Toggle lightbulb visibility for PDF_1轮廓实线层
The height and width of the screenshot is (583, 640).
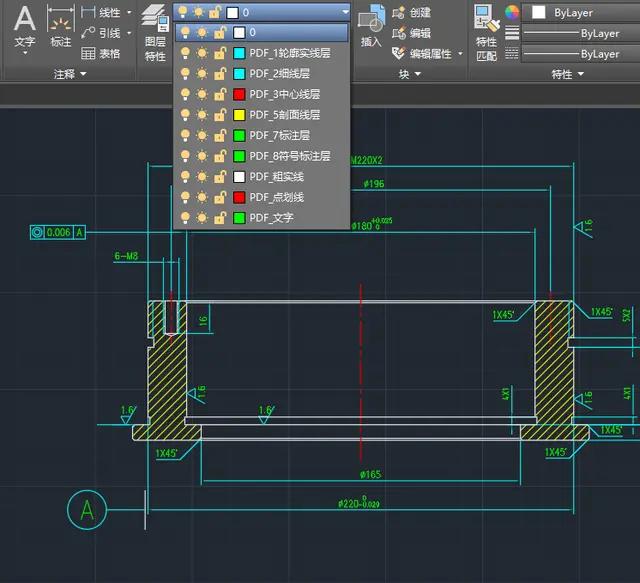coord(184,53)
